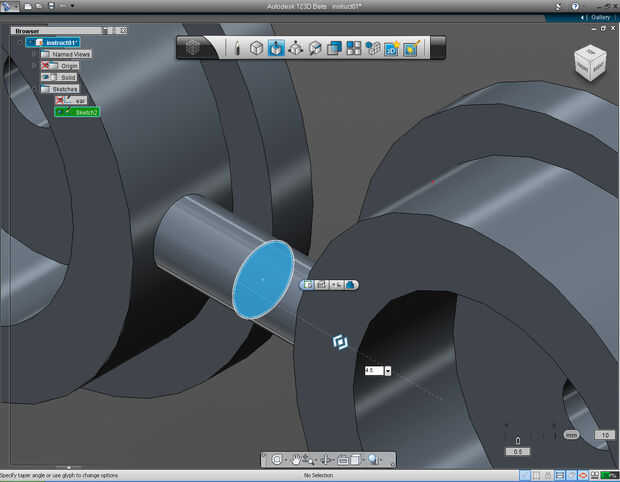Image resolution: width=620 pixels, height=482 pixels.
Task: Click the Primitives box icon in toolbar
Action: coord(256,48)
